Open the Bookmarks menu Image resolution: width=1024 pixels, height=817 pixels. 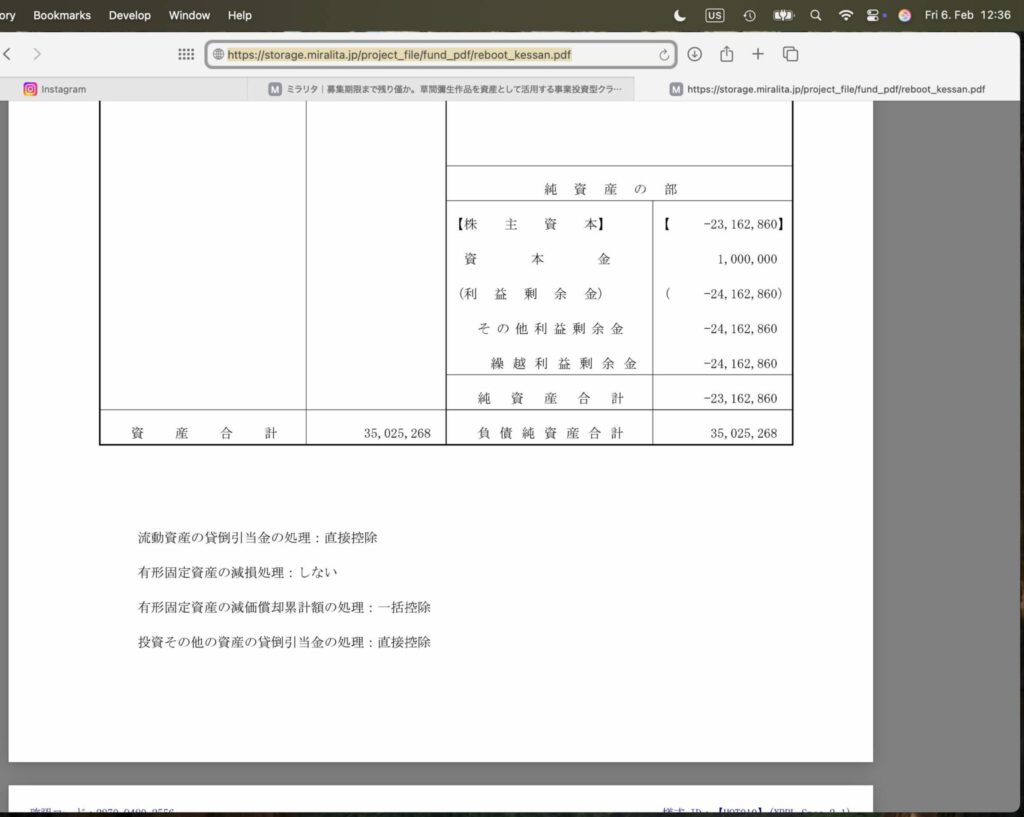click(62, 15)
